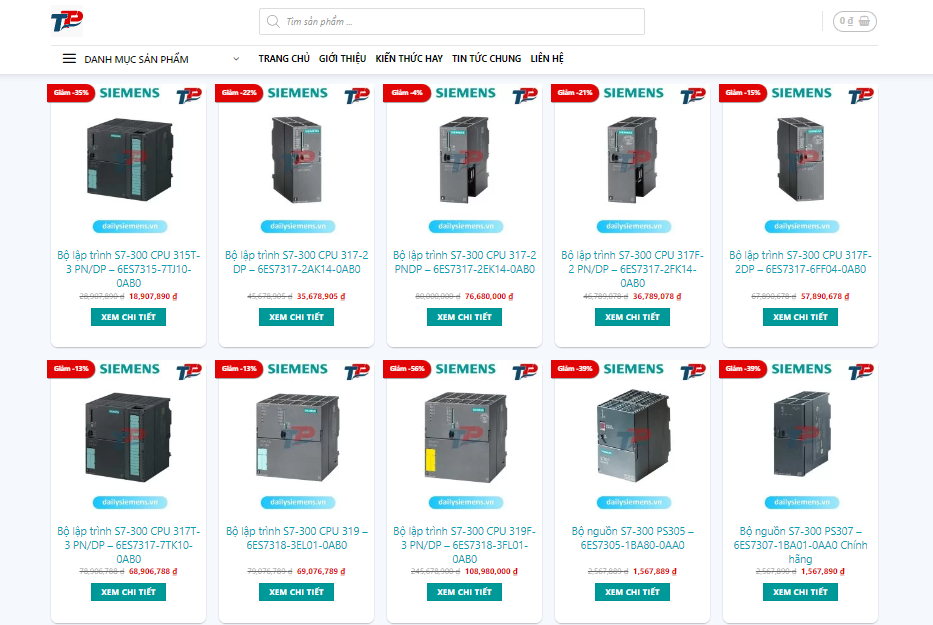
Task: Open TIN TỨC CHUNG menu item
Action: [486, 58]
